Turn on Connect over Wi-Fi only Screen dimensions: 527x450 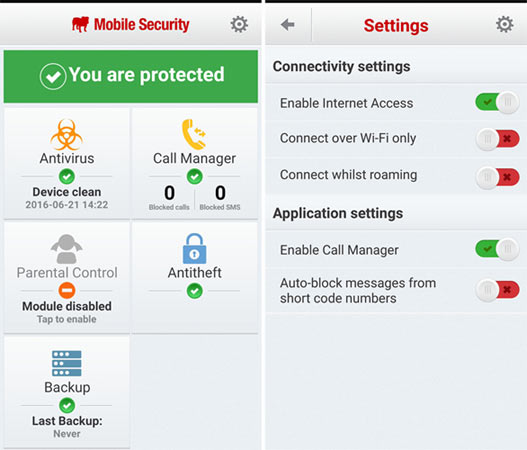(x=497, y=139)
